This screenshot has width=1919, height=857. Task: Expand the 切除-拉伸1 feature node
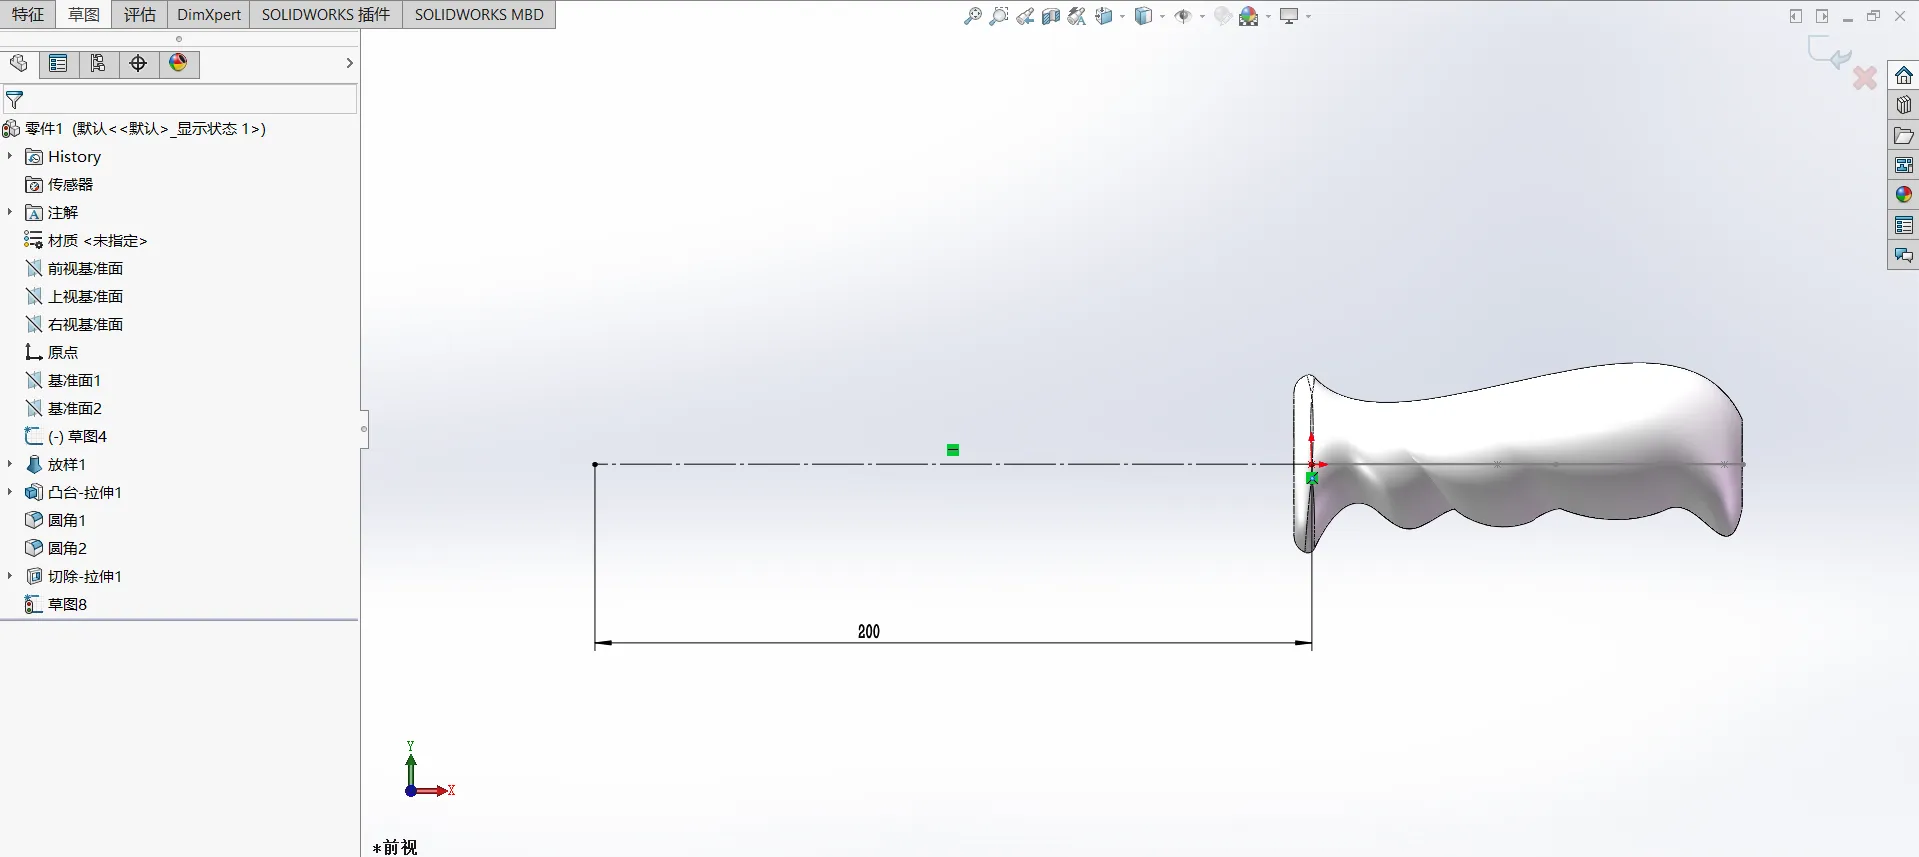pyautogui.click(x=10, y=576)
